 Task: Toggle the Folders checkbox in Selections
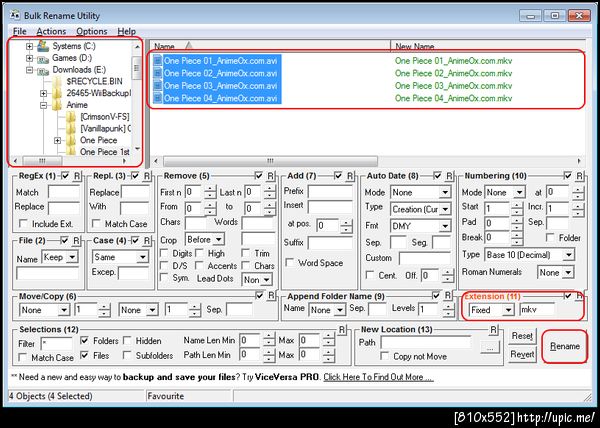[x=85, y=340]
